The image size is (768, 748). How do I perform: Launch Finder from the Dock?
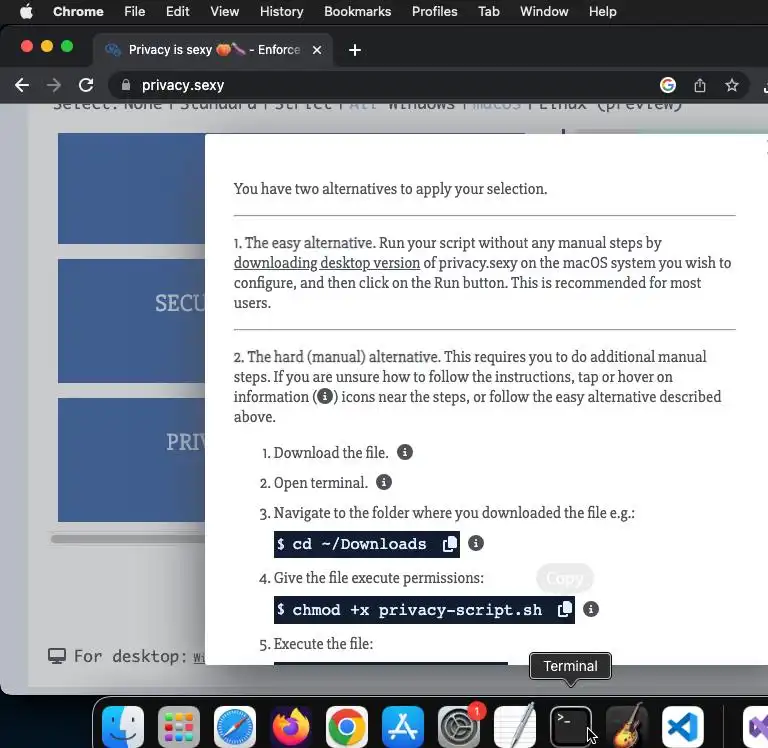123,726
